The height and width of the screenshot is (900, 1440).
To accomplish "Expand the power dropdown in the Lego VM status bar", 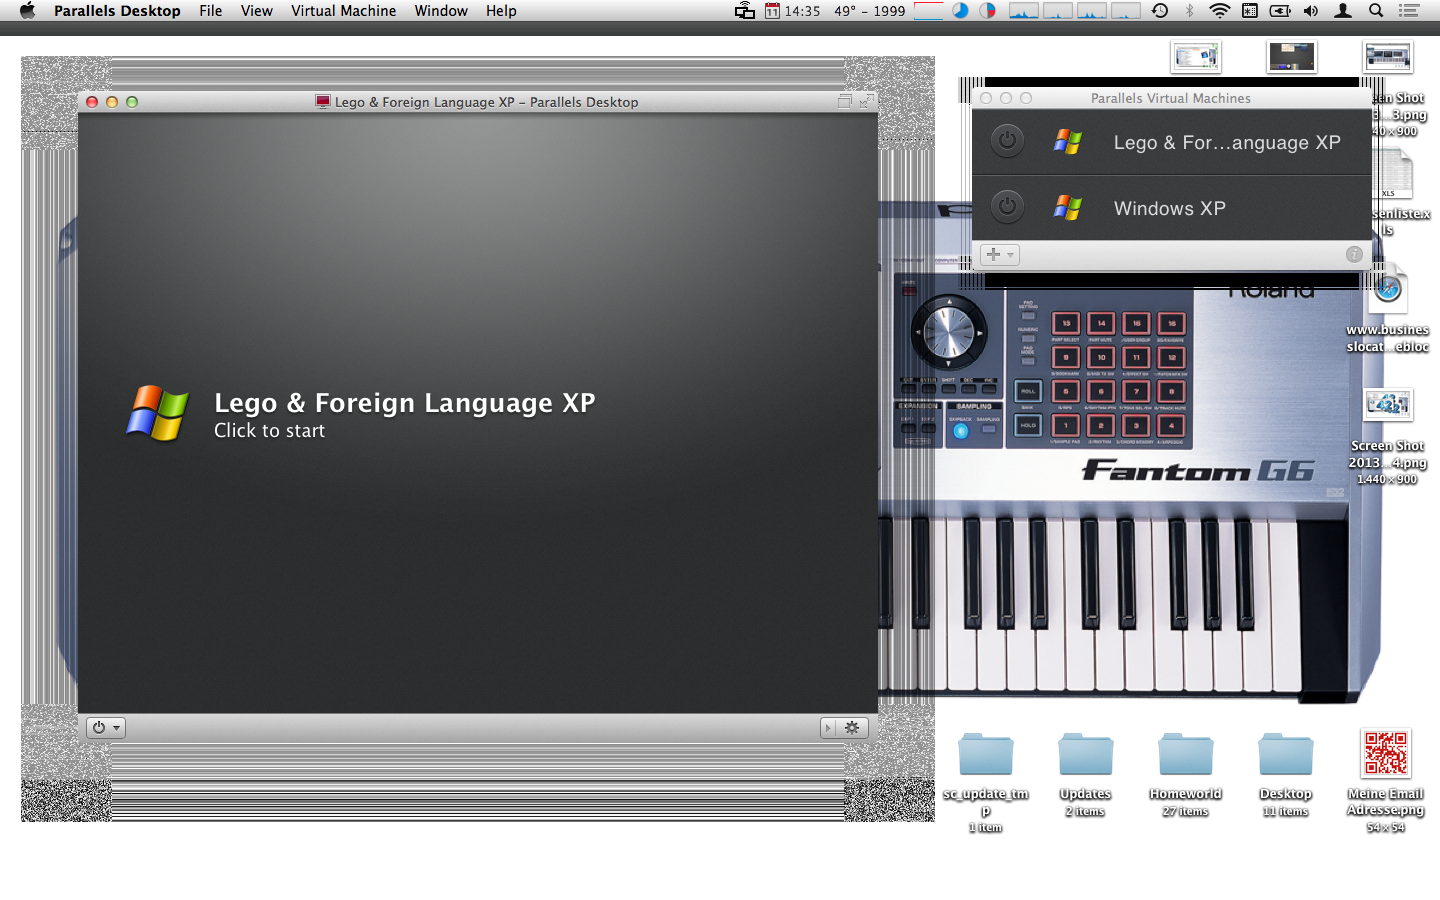I will (105, 728).
